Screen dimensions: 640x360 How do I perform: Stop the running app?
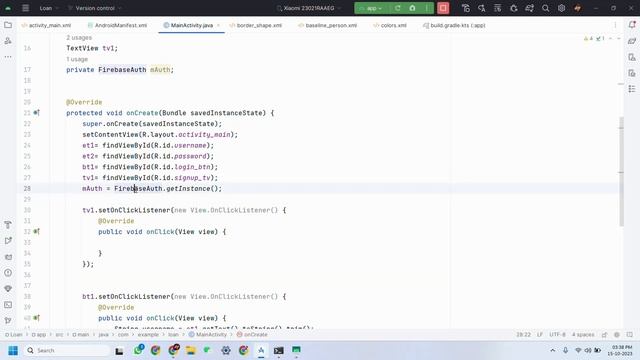443,8
